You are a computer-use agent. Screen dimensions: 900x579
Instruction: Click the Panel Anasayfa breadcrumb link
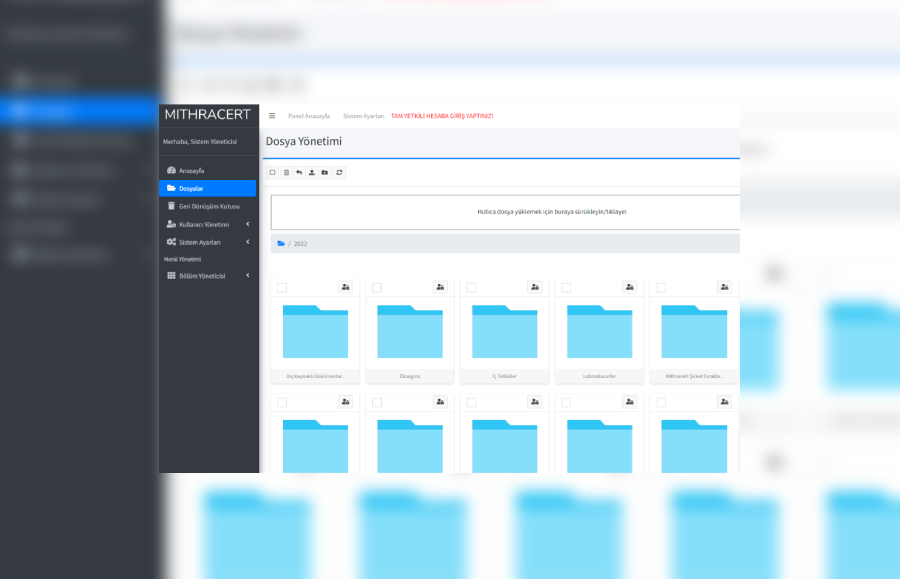point(307,116)
